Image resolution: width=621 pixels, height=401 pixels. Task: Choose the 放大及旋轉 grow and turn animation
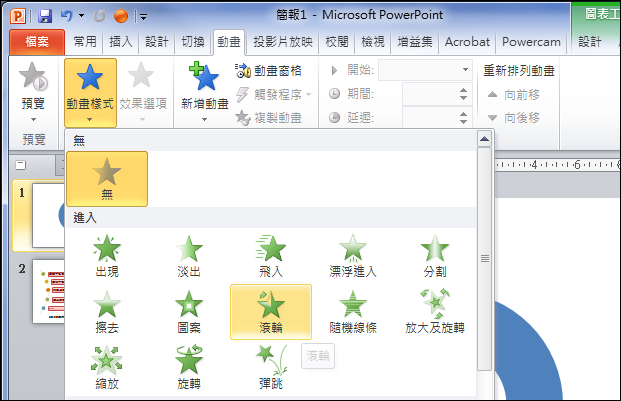tap(435, 312)
